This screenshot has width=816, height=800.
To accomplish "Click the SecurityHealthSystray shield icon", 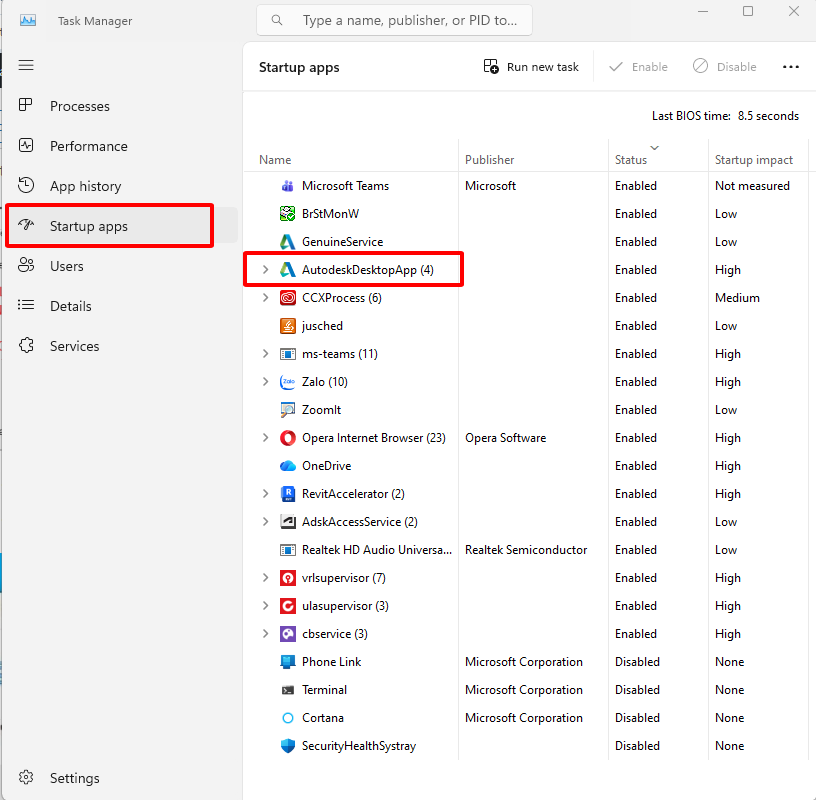I will [287, 746].
